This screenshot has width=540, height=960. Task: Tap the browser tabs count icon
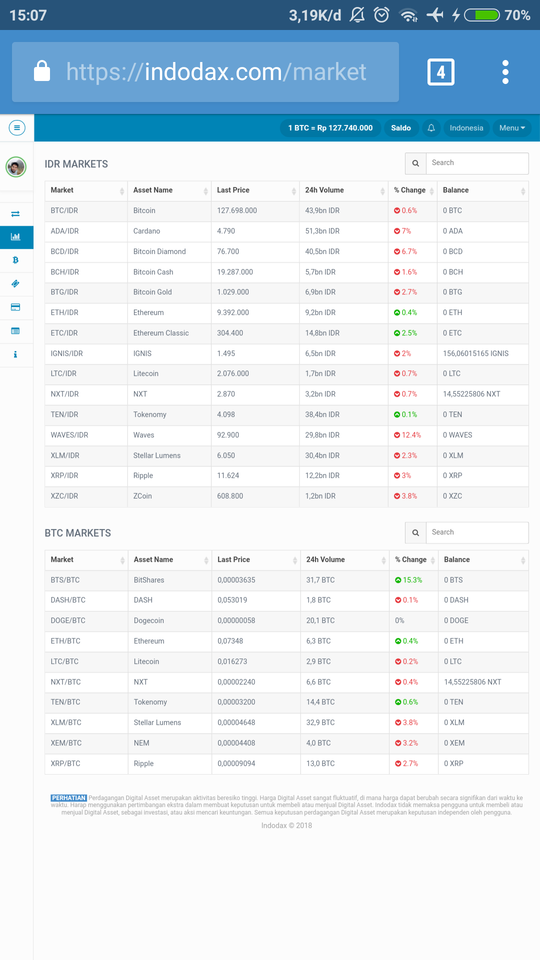coord(441,72)
